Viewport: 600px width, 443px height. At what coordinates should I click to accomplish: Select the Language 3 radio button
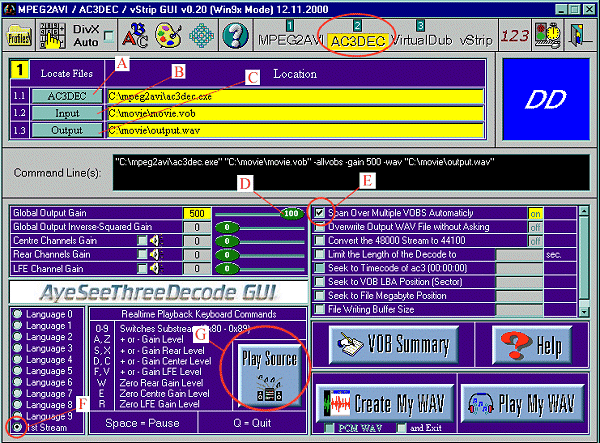[x=17, y=348]
